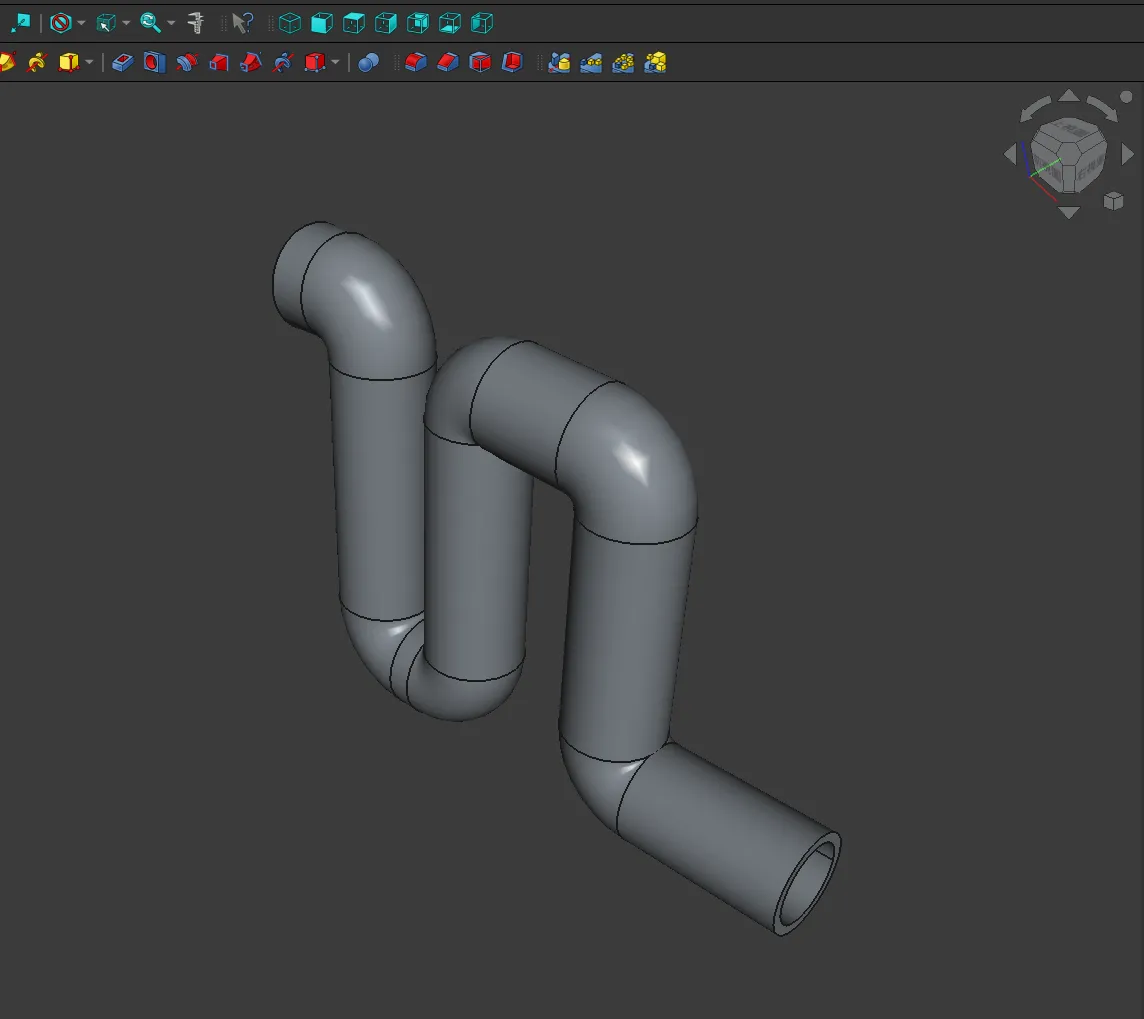1144x1019 pixels.
Task: Select the top view cube icon
Action: pyautogui.click(x=353, y=22)
